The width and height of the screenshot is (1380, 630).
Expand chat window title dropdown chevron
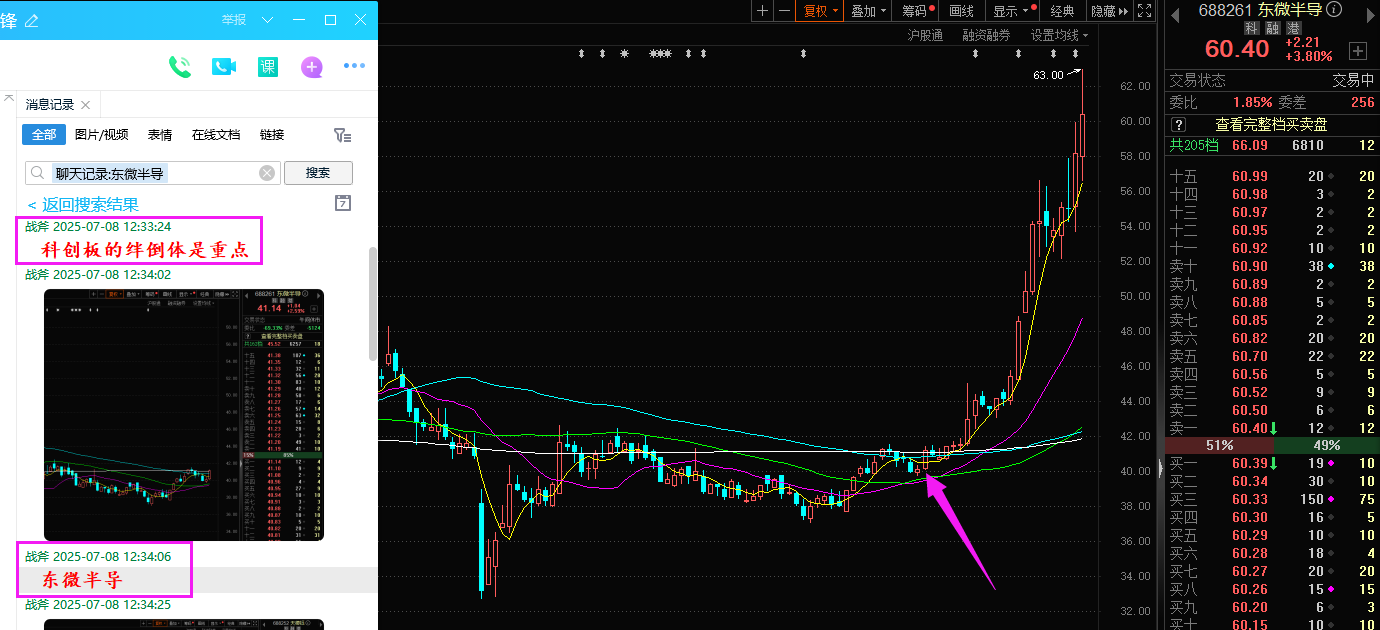[x=267, y=20]
